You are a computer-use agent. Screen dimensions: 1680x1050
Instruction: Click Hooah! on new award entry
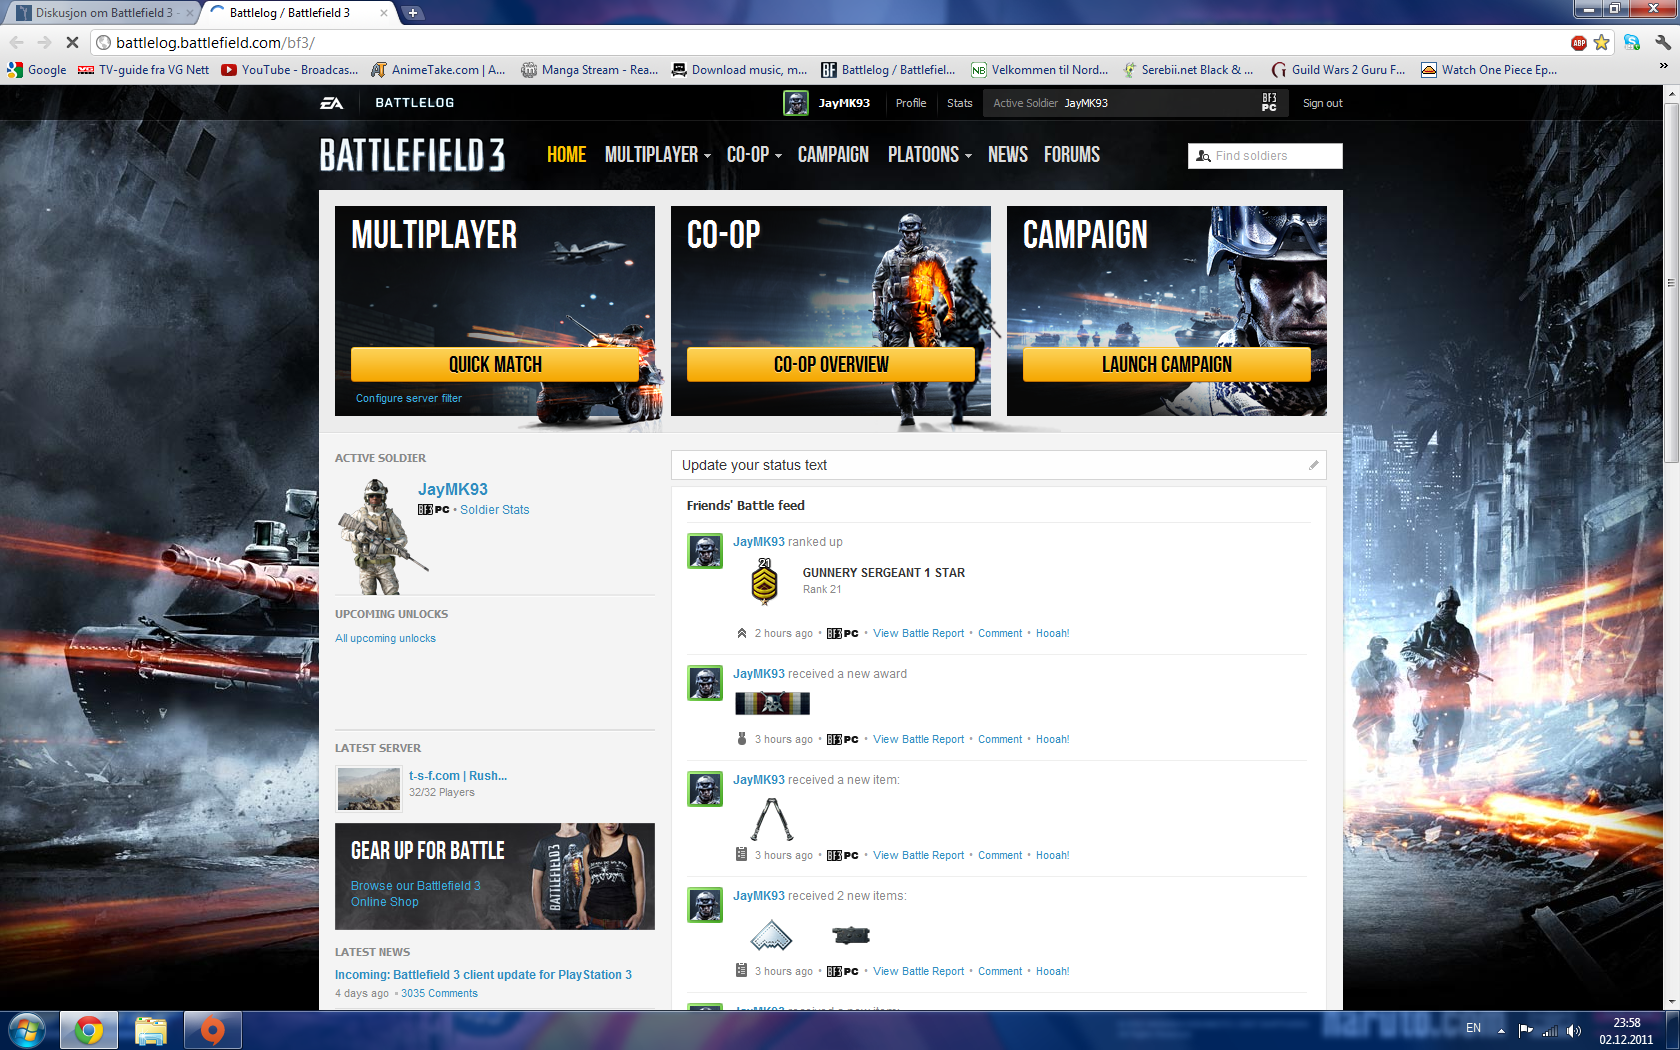pyautogui.click(x=1052, y=740)
